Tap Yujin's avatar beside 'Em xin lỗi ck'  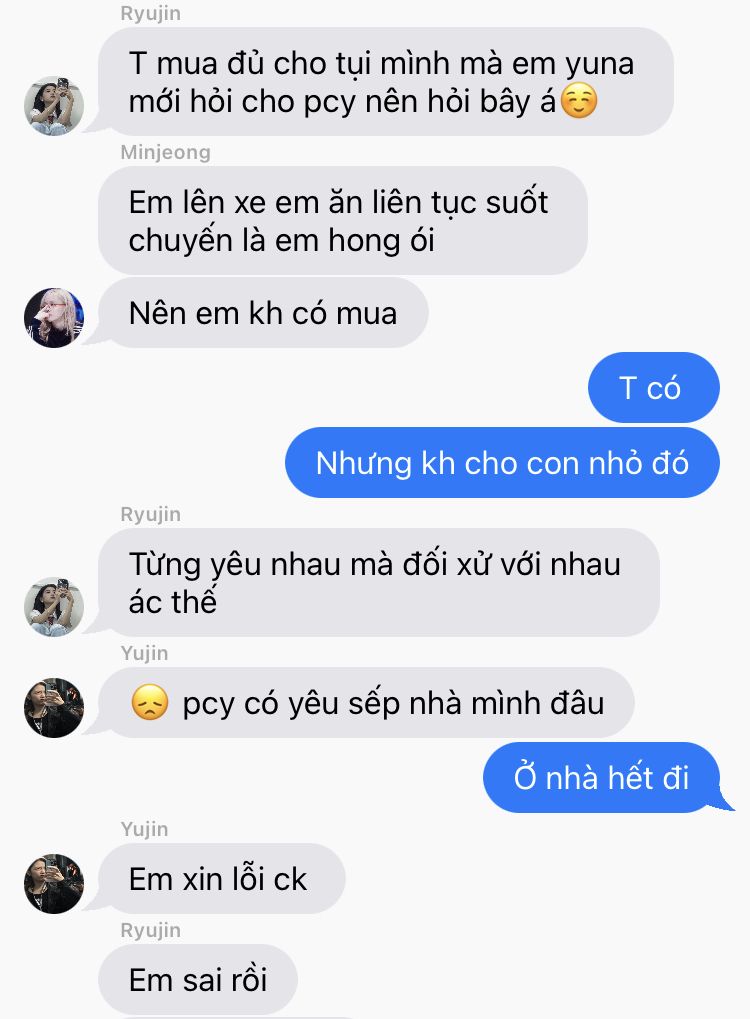click(x=54, y=884)
